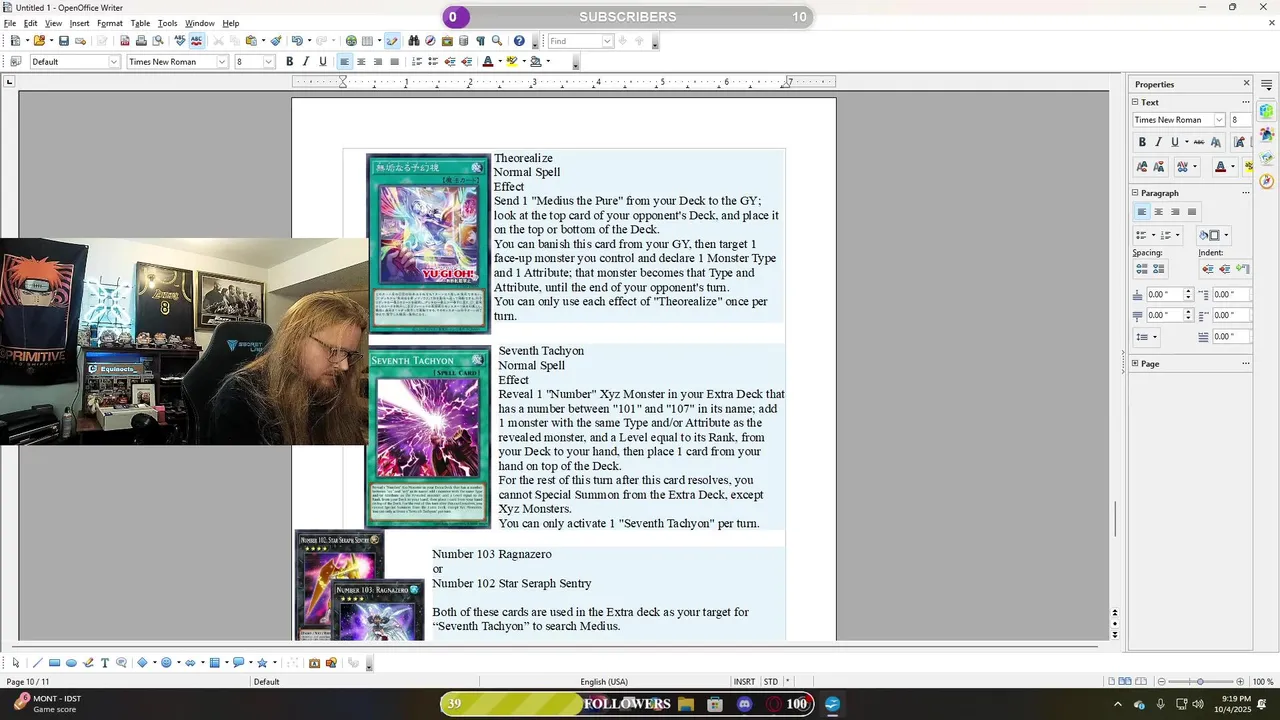Click the Underline icon in the formatting toolbar

coord(322,62)
